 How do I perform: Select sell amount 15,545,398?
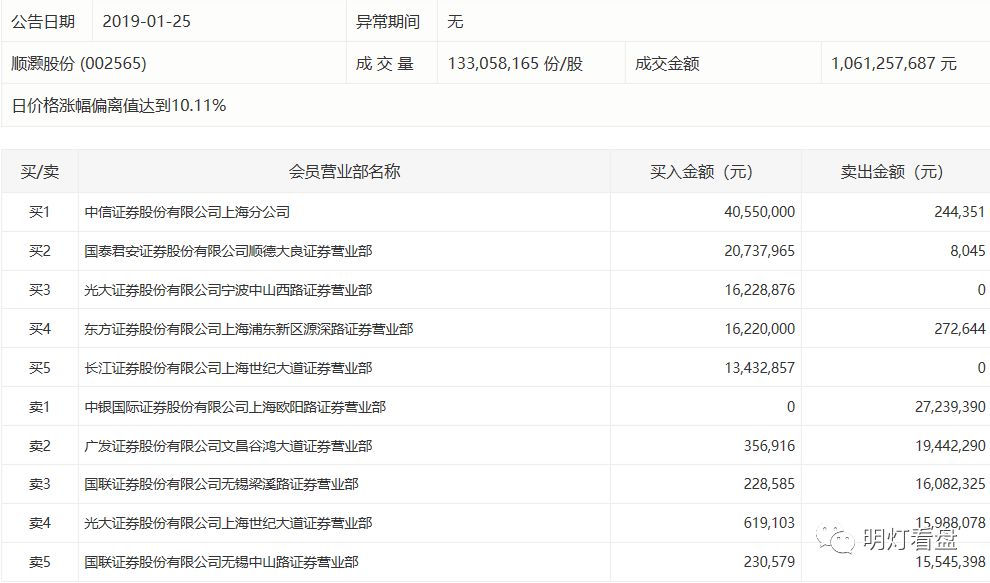click(950, 562)
